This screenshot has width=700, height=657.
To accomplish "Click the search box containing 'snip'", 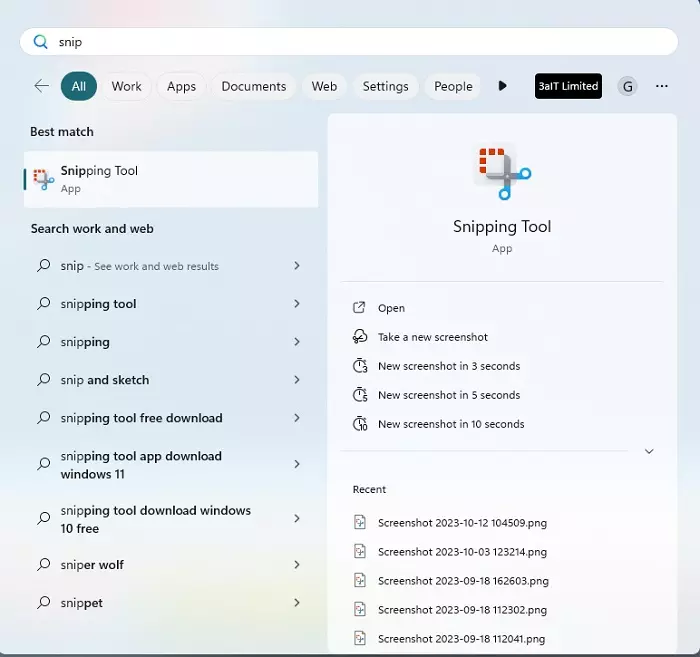I will (x=349, y=42).
